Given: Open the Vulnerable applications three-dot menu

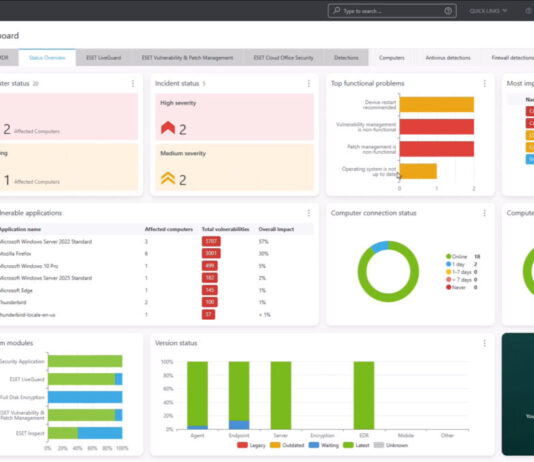Looking at the screenshot, I should point(309,213).
